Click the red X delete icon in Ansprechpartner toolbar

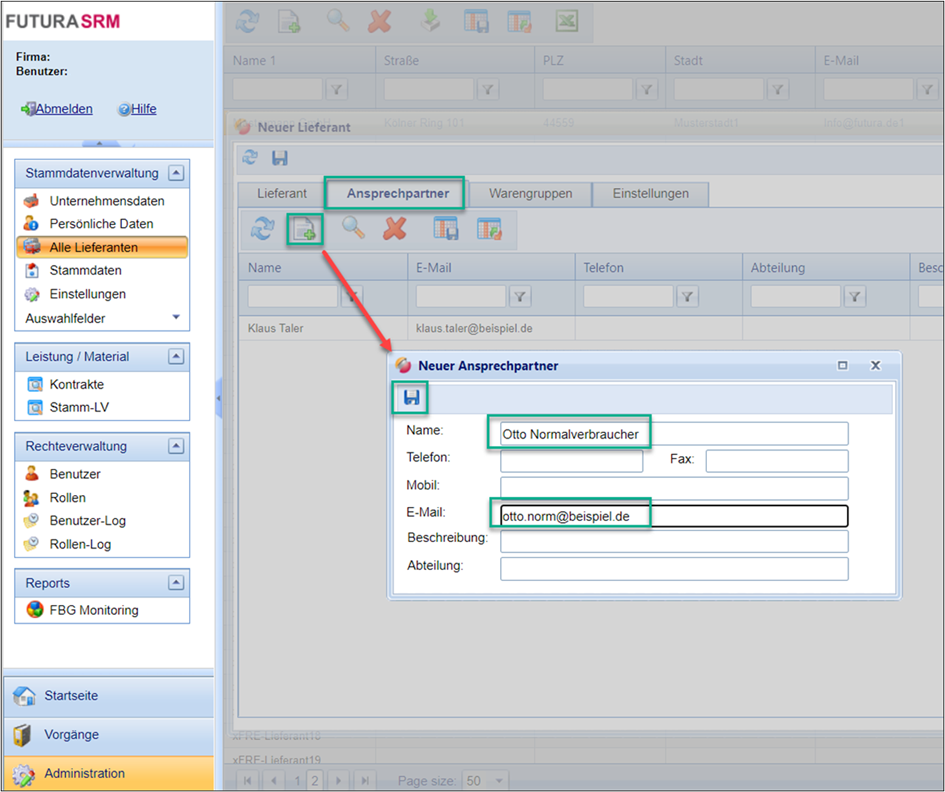point(395,228)
